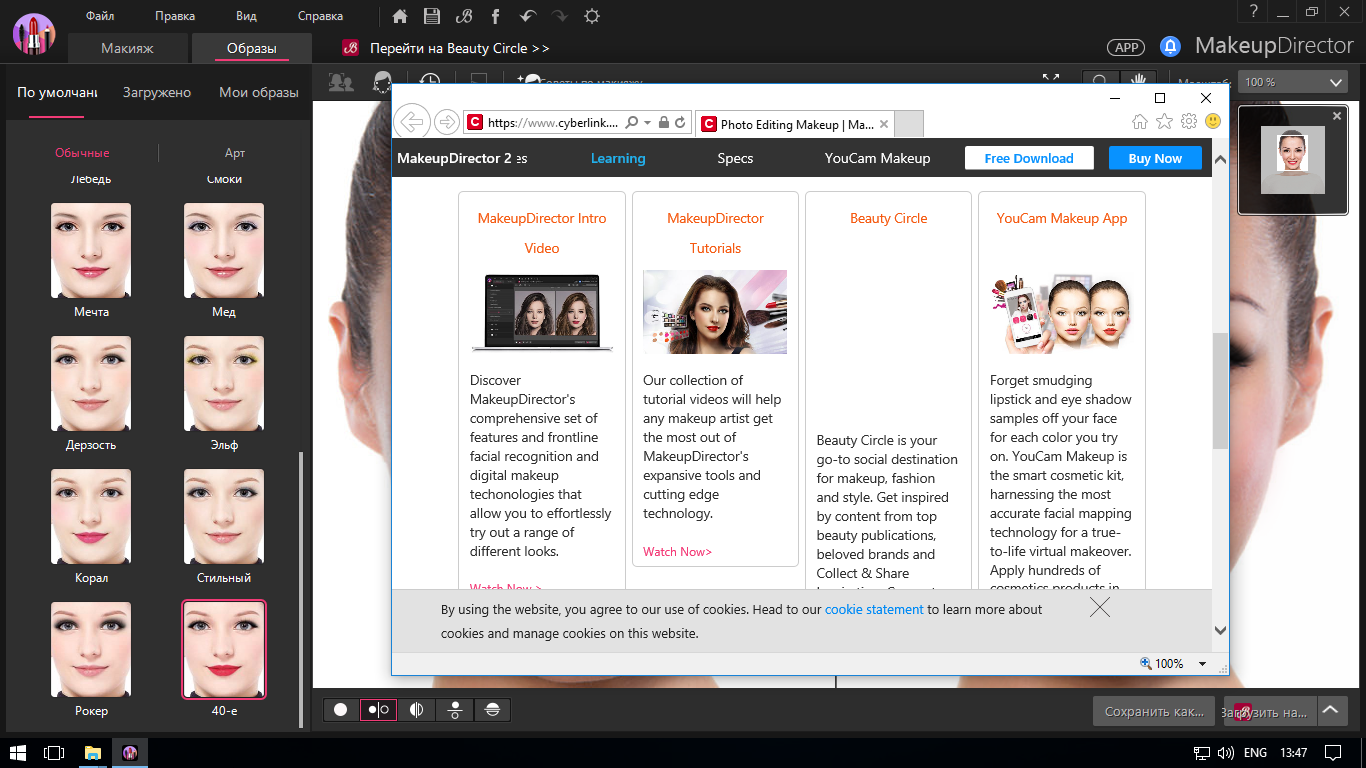
Task: Share to Facebook via the f icon
Action: (x=495, y=16)
